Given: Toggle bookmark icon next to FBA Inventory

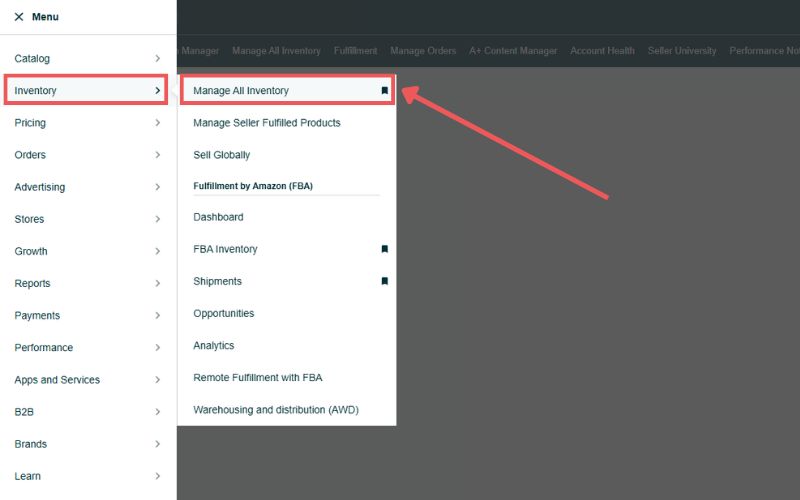Looking at the screenshot, I should tap(385, 249).
